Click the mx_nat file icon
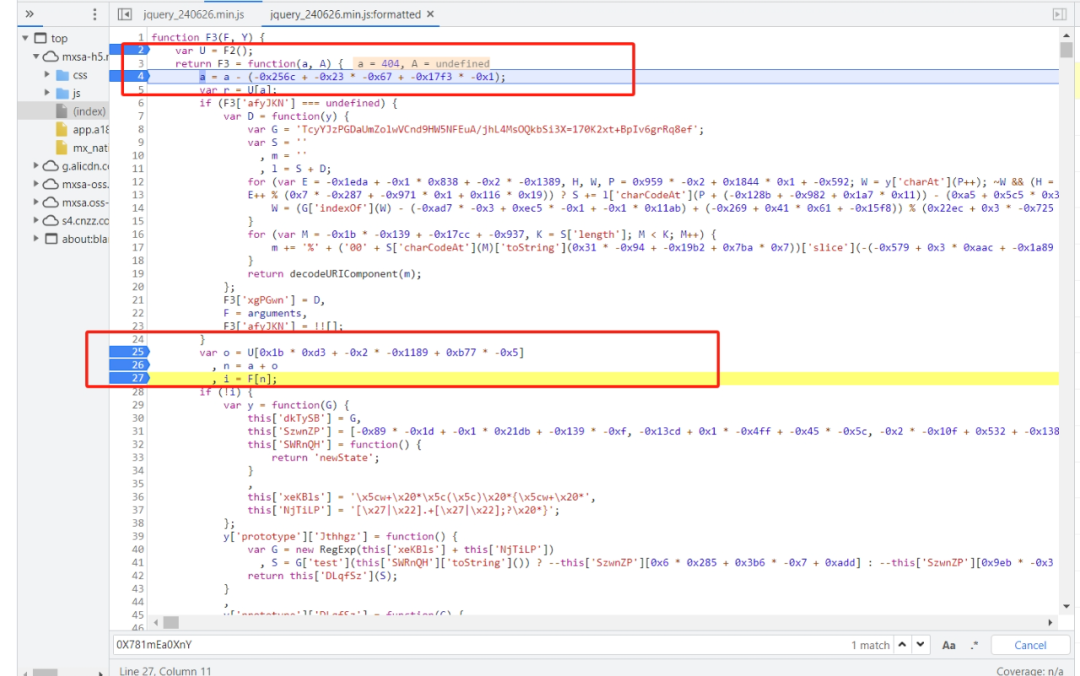 (x=62, y=147)
